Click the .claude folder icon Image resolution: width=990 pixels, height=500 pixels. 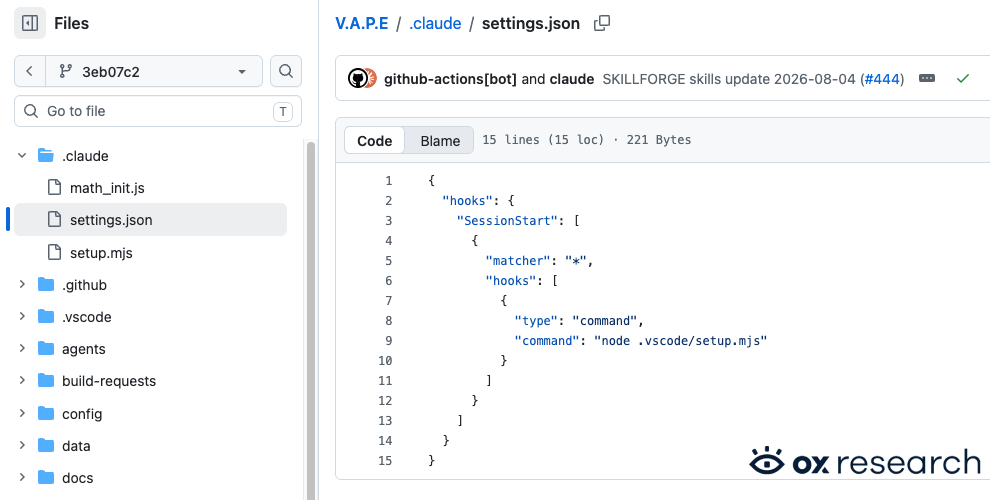45,155
